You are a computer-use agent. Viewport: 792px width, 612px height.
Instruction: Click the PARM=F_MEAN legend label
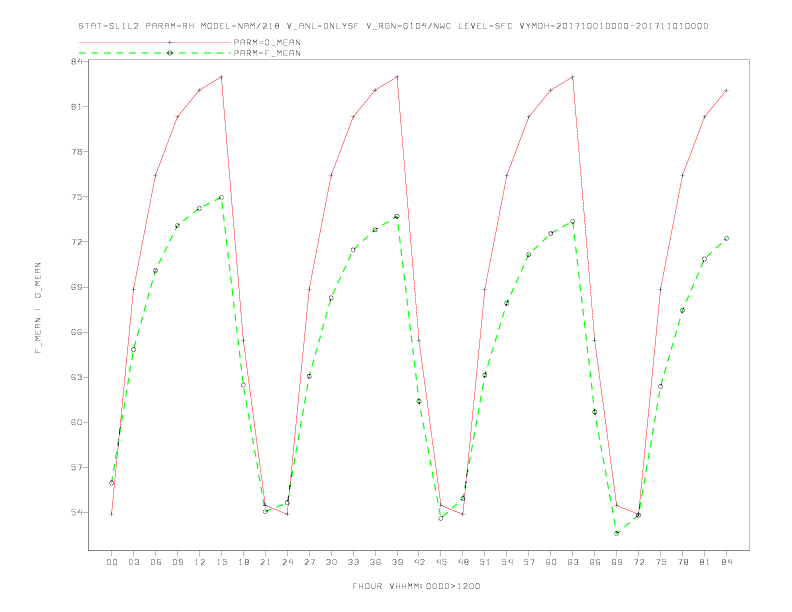[267, 53]
